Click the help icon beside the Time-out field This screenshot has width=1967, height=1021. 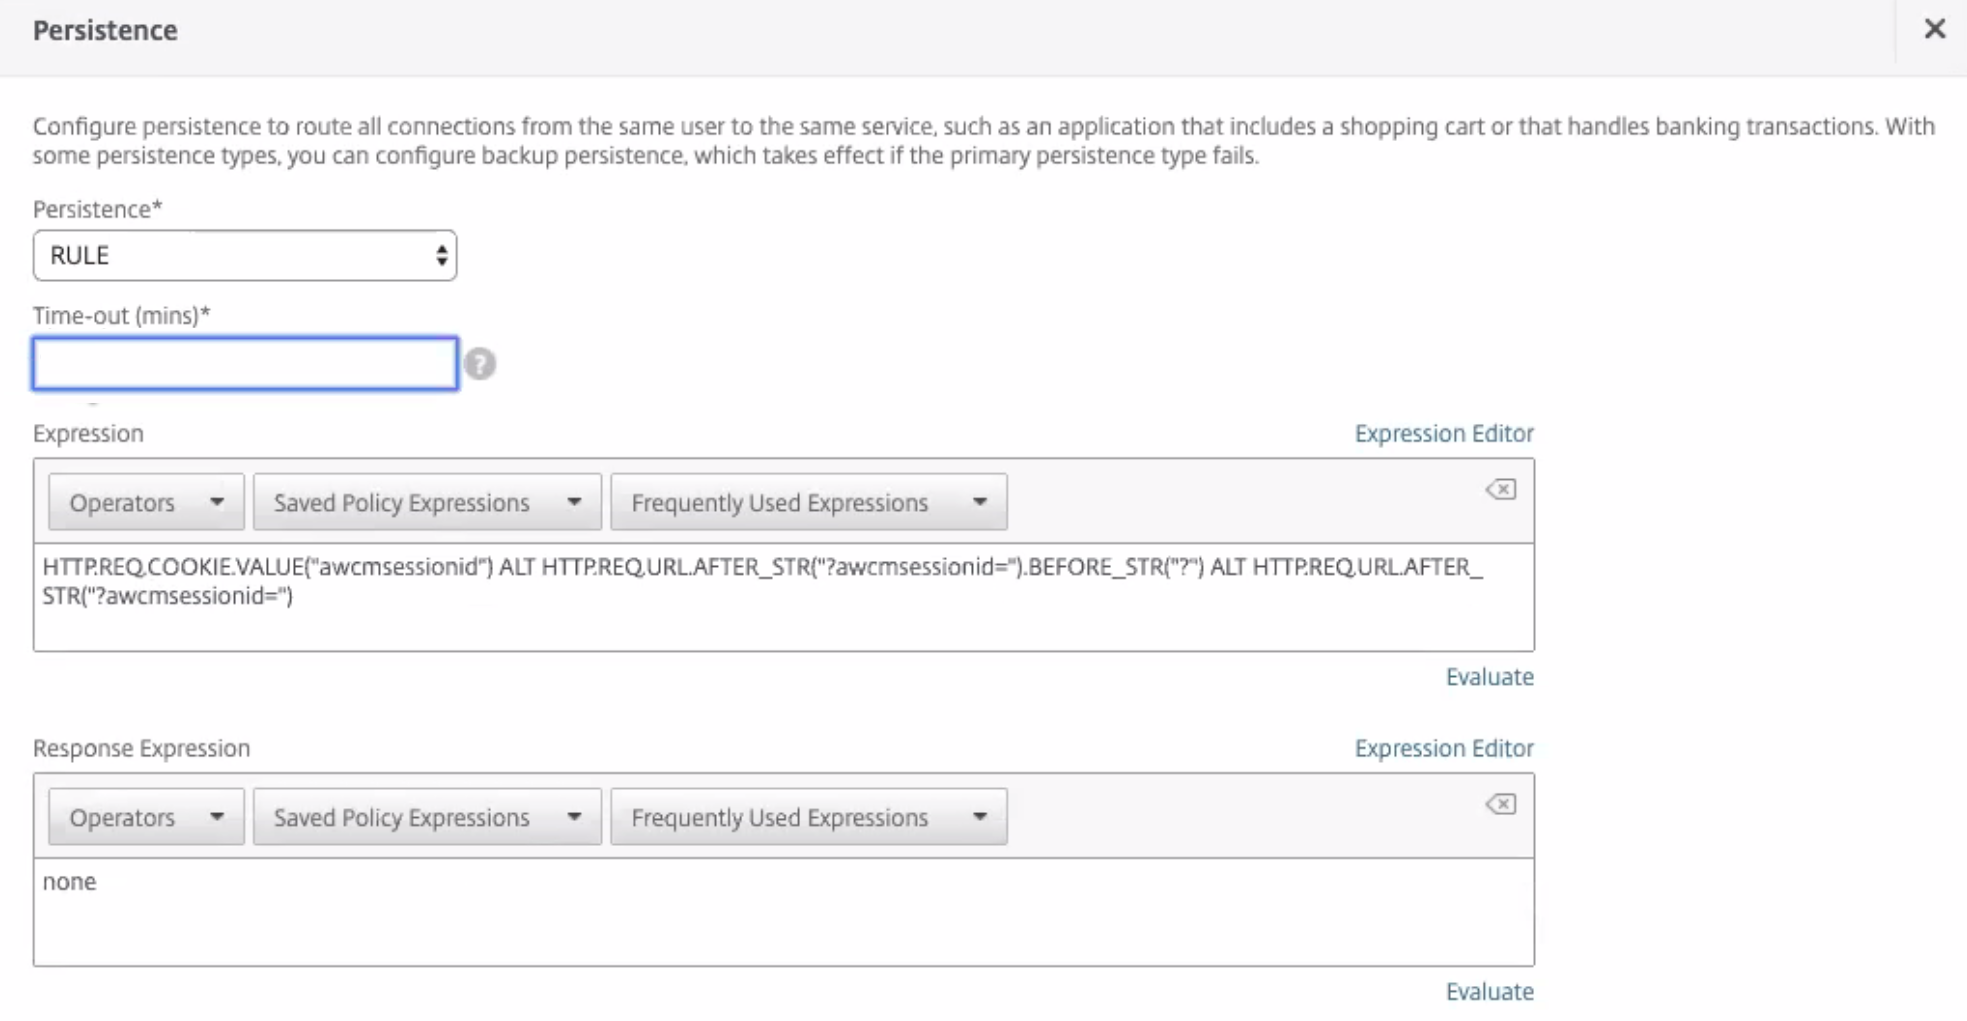point(481,364)
